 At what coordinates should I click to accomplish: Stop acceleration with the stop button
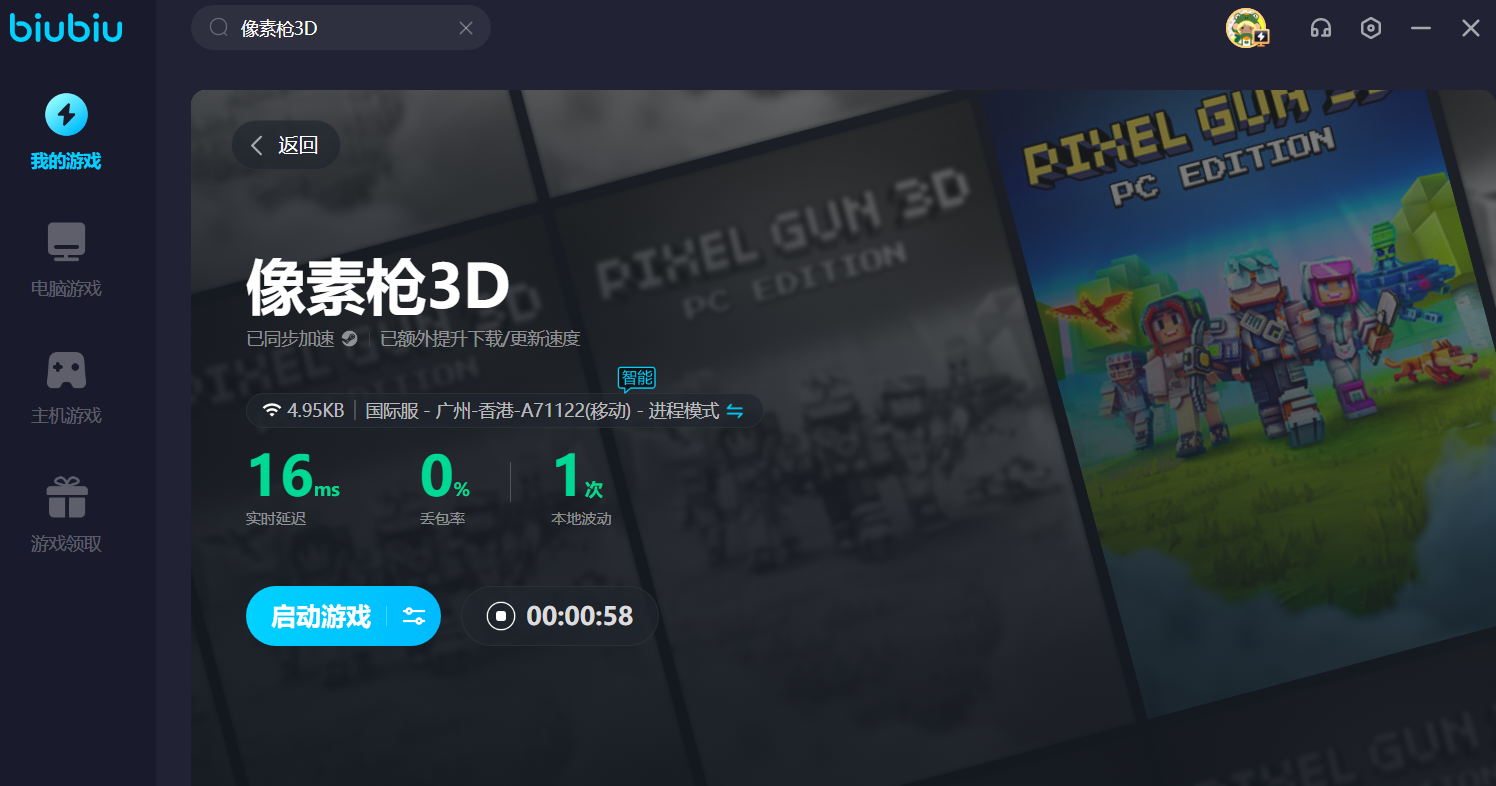click(x=501, y=616)
